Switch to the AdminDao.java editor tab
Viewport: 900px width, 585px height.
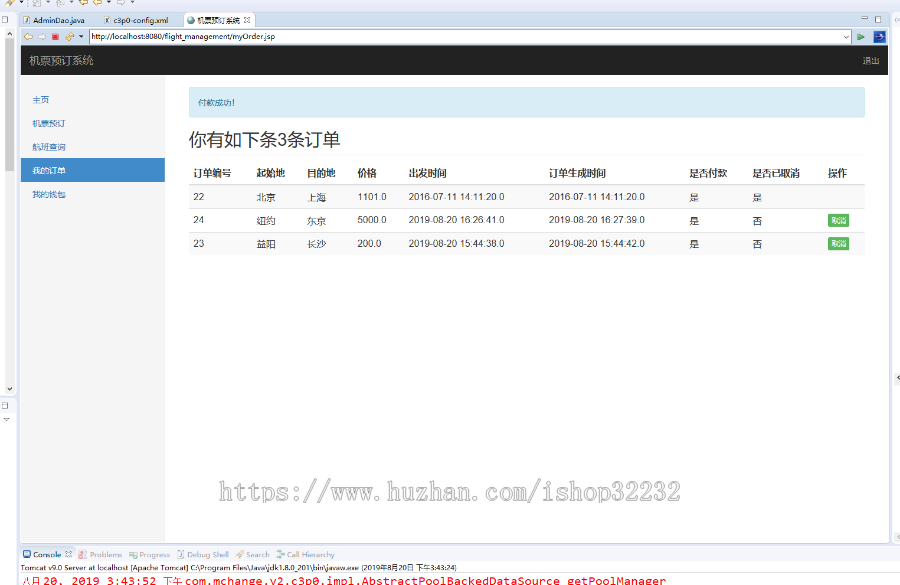[55, 18]
